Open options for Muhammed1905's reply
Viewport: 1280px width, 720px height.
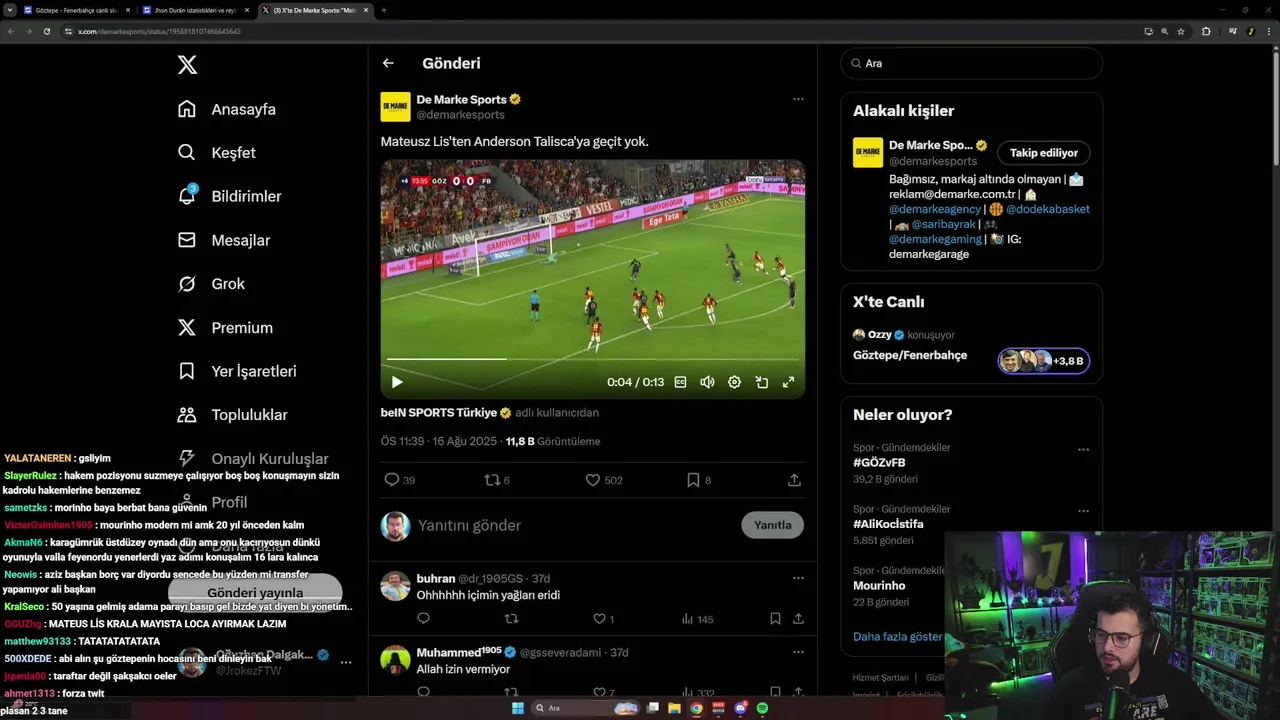(x=798, y=652)
